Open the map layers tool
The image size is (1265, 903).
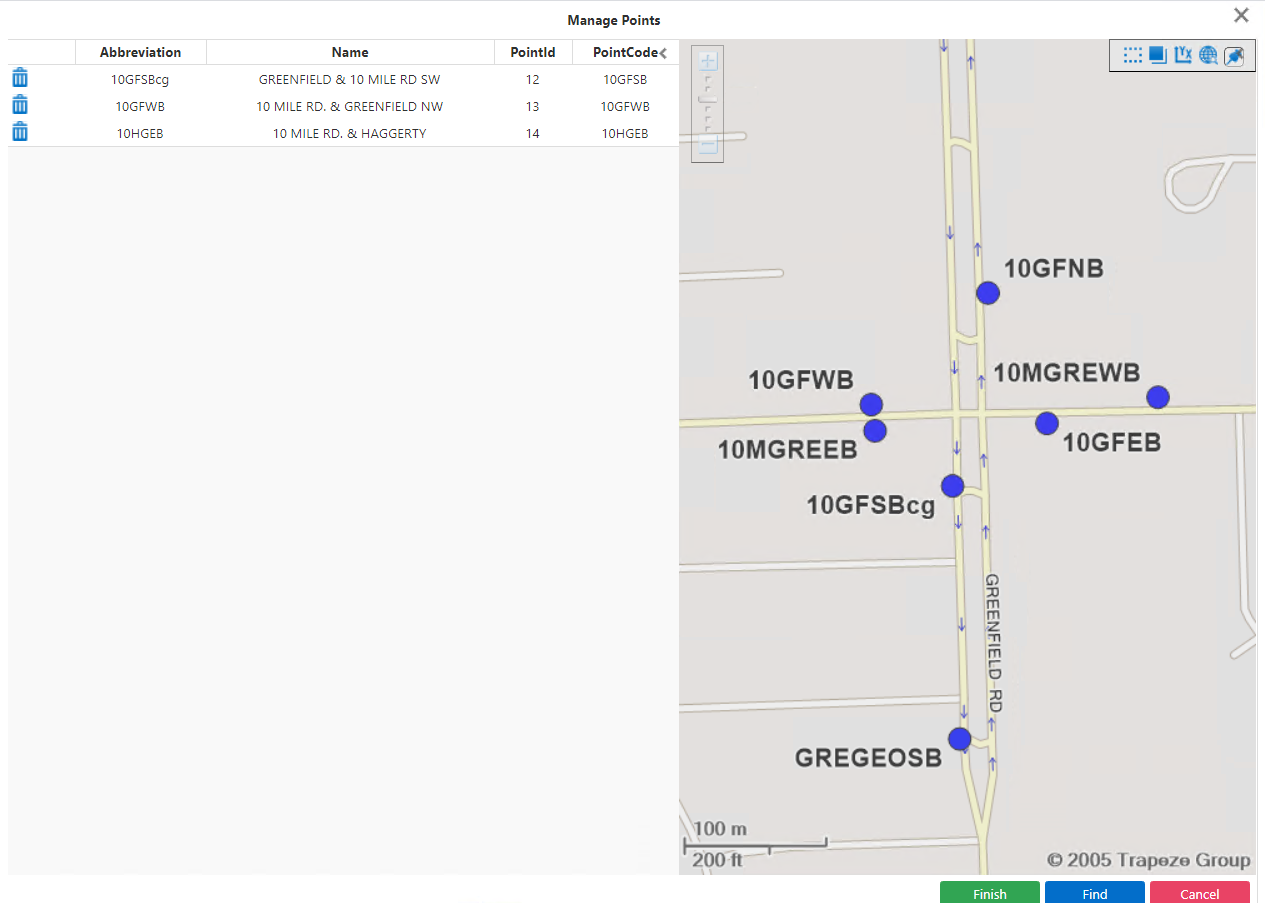pyautogui.click(x=1158, y=55)
